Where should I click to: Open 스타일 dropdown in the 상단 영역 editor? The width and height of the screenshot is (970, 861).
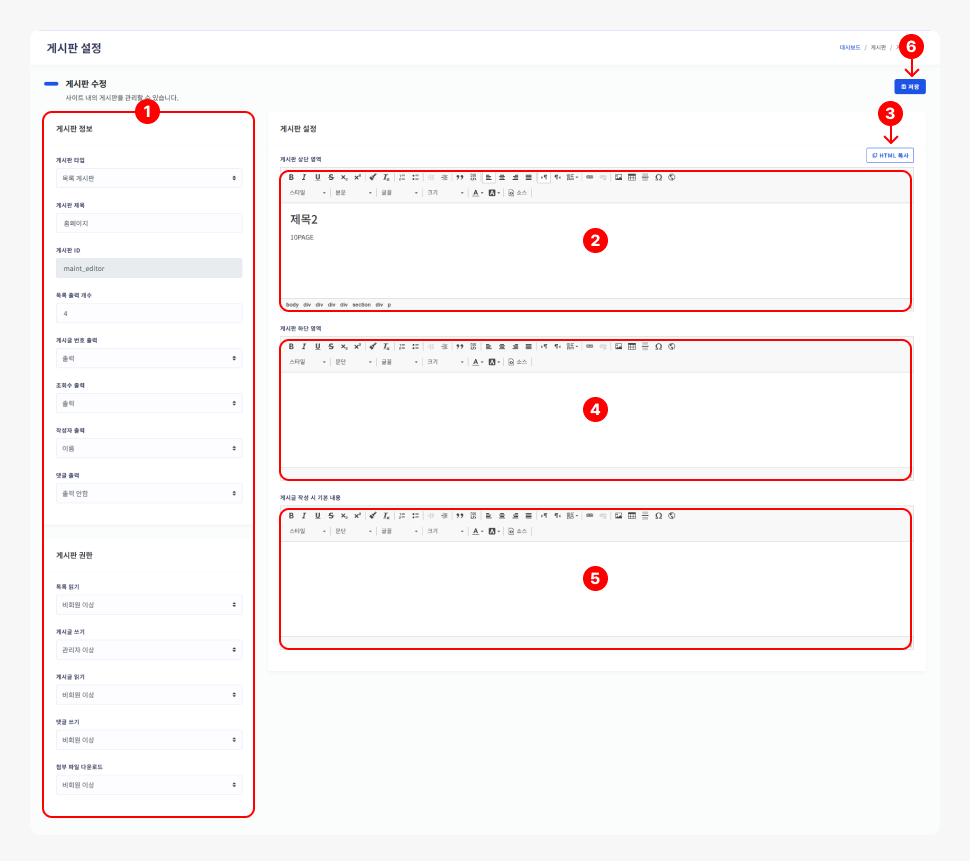tap(307, 193)
